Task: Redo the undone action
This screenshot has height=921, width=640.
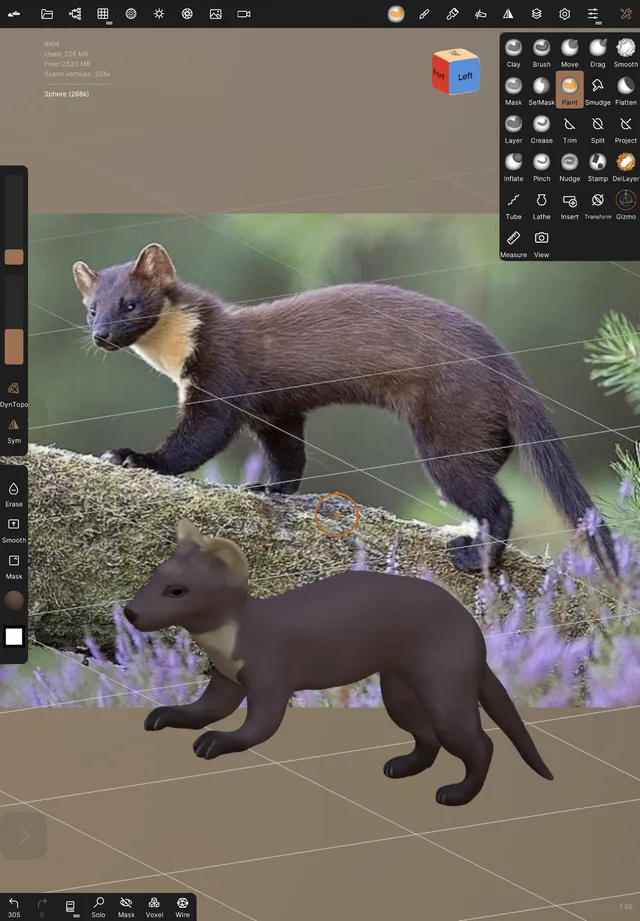Action: 42,906
